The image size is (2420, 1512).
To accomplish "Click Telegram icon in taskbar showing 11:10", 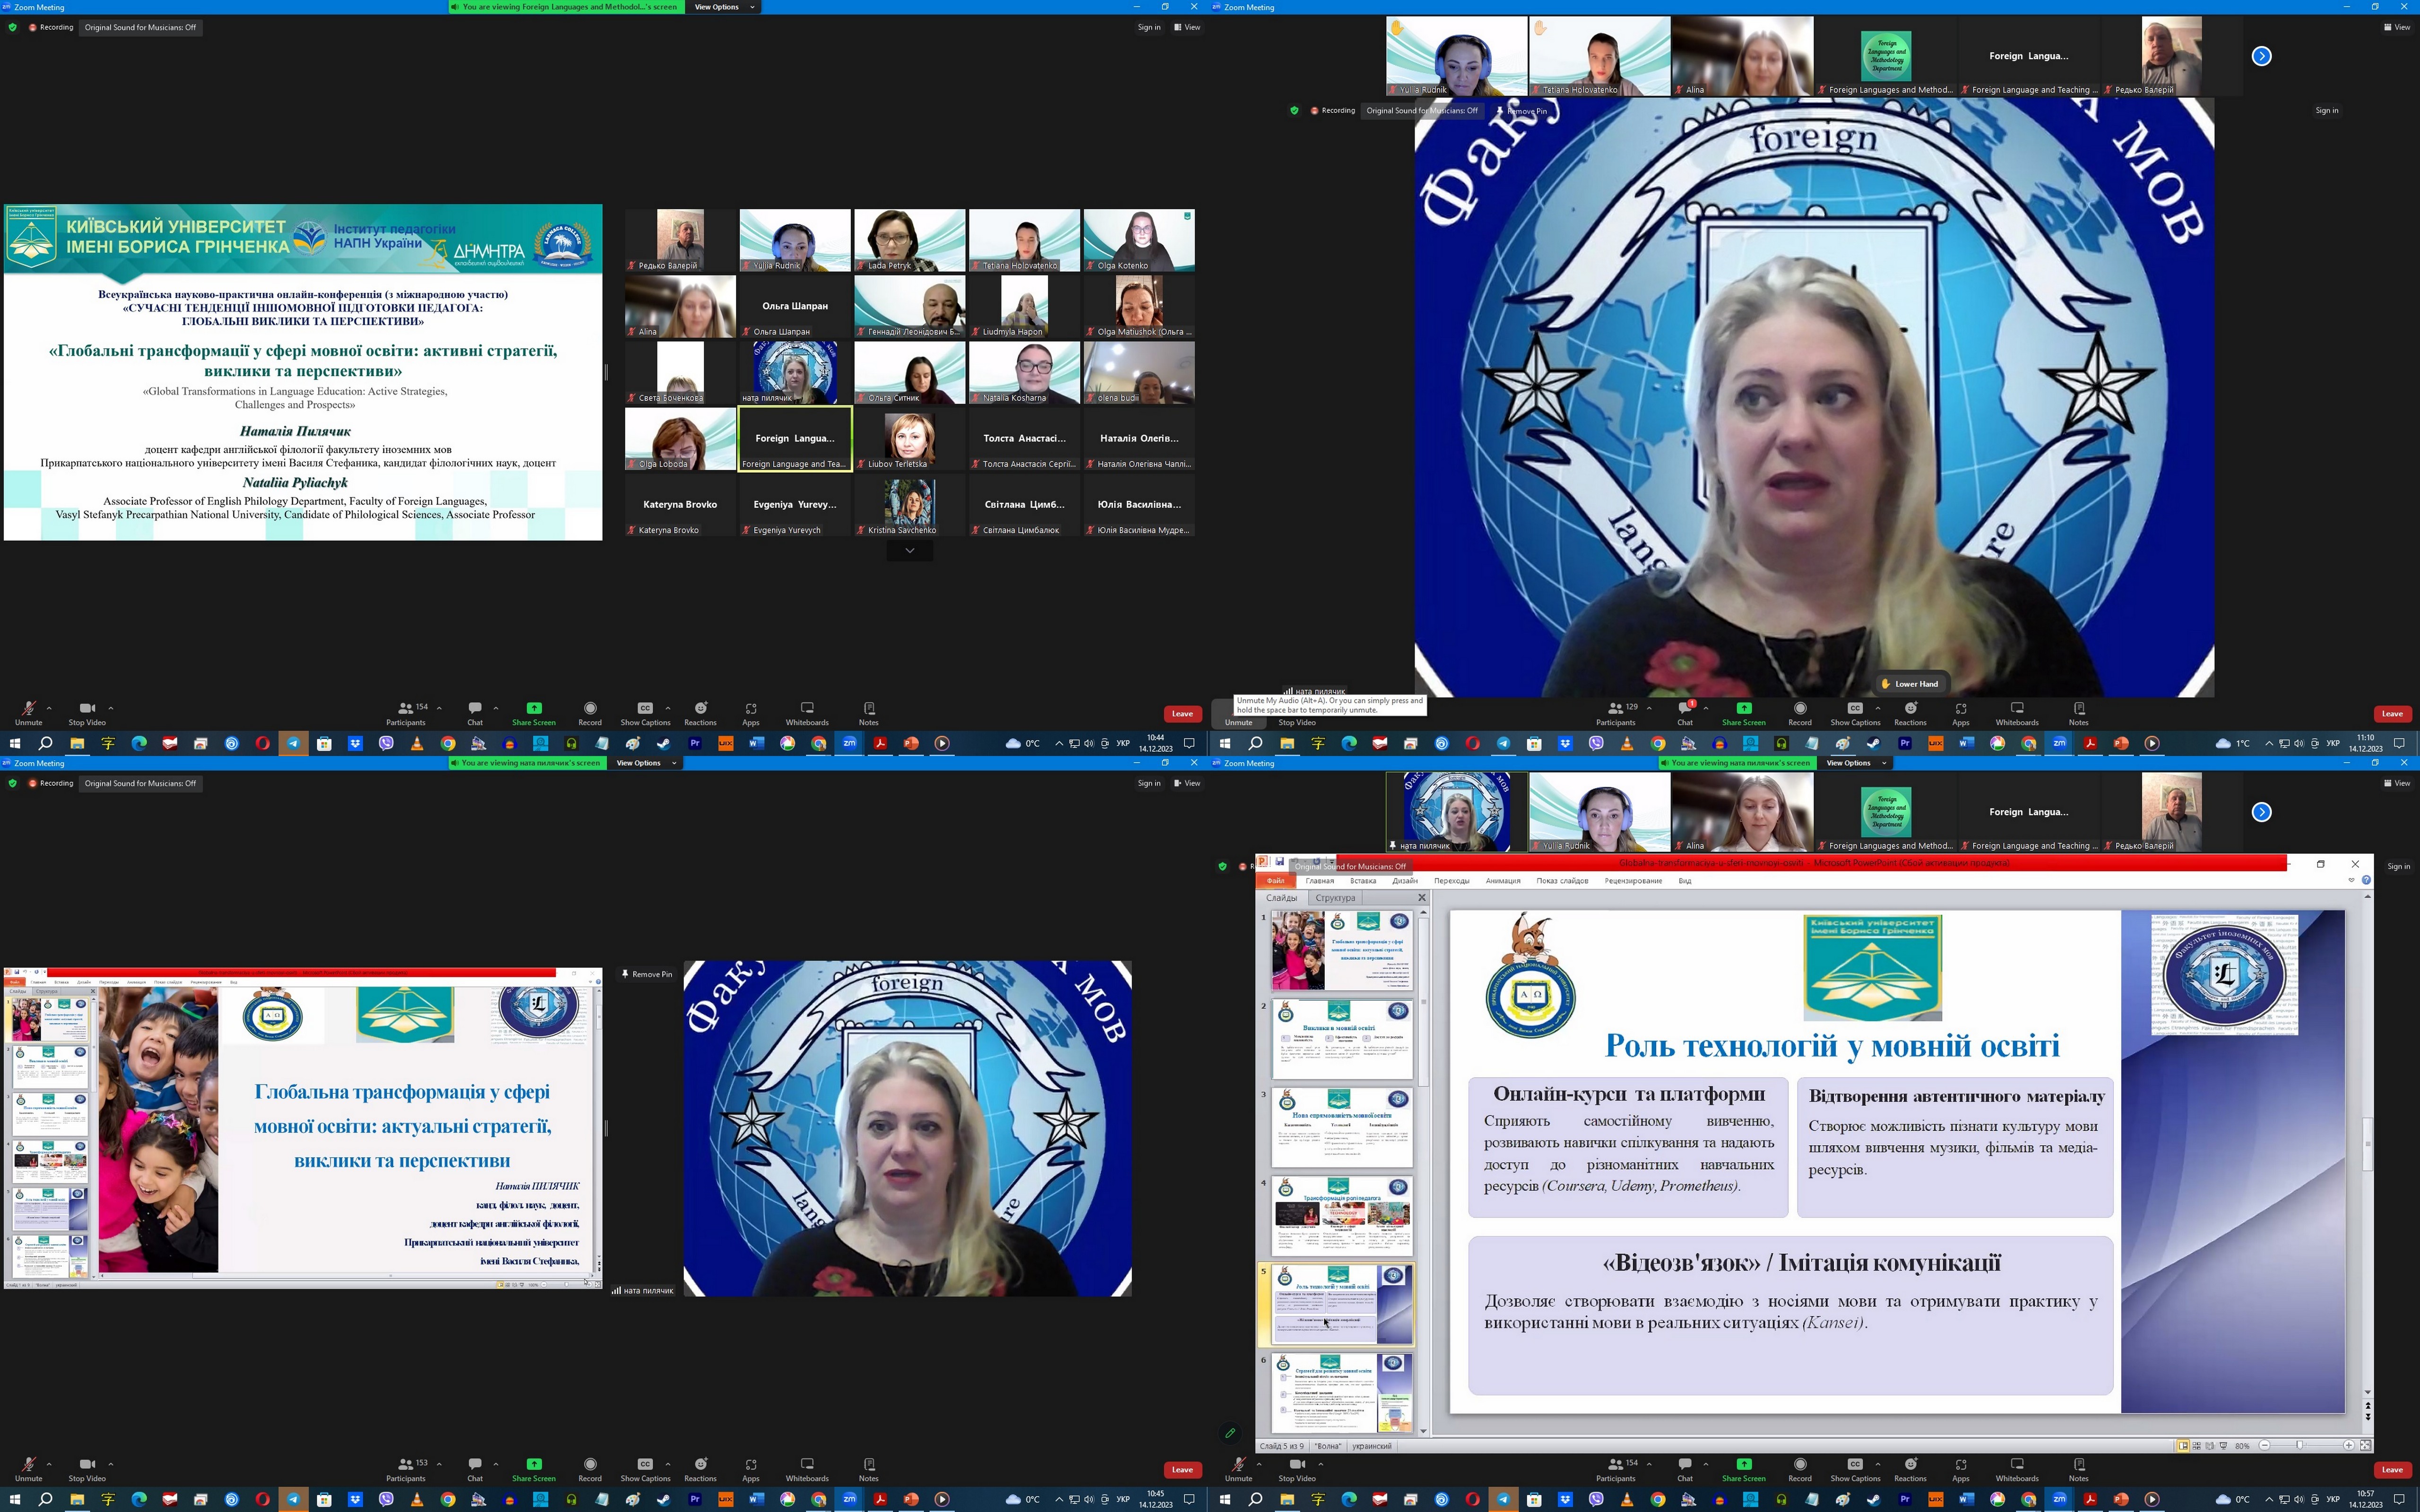I will click(1503, 743).
